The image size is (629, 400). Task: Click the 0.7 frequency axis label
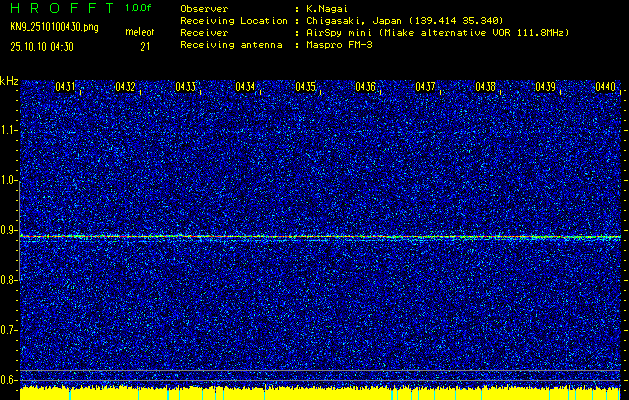pos(9,330)
